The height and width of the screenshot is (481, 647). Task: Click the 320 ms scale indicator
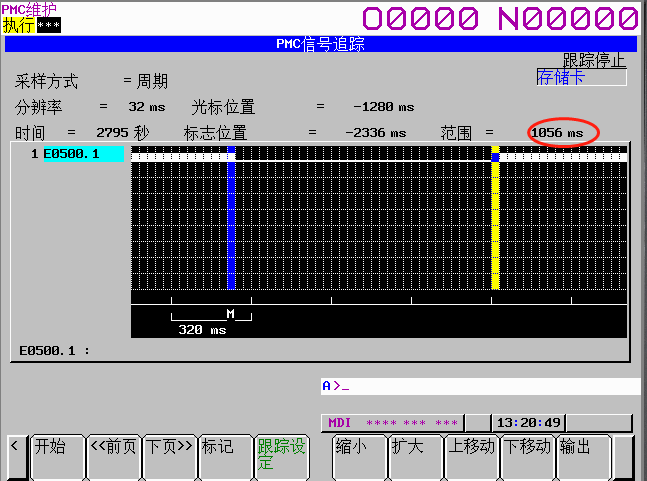tap(203, 329)
